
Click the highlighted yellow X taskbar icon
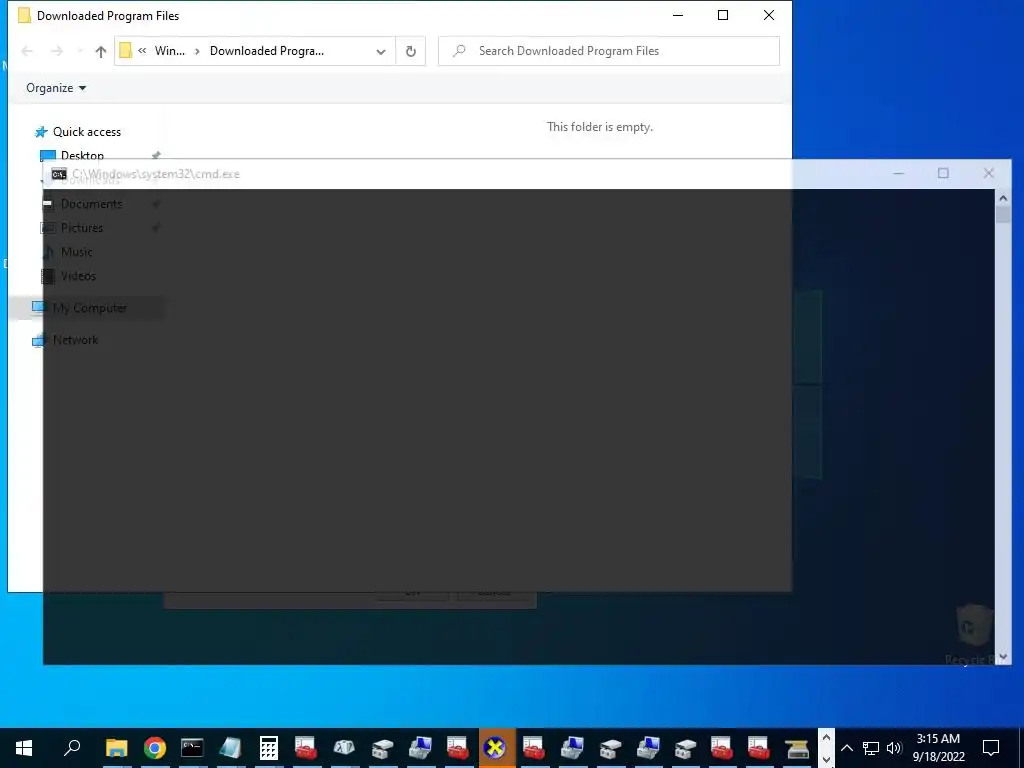(496, 748)
